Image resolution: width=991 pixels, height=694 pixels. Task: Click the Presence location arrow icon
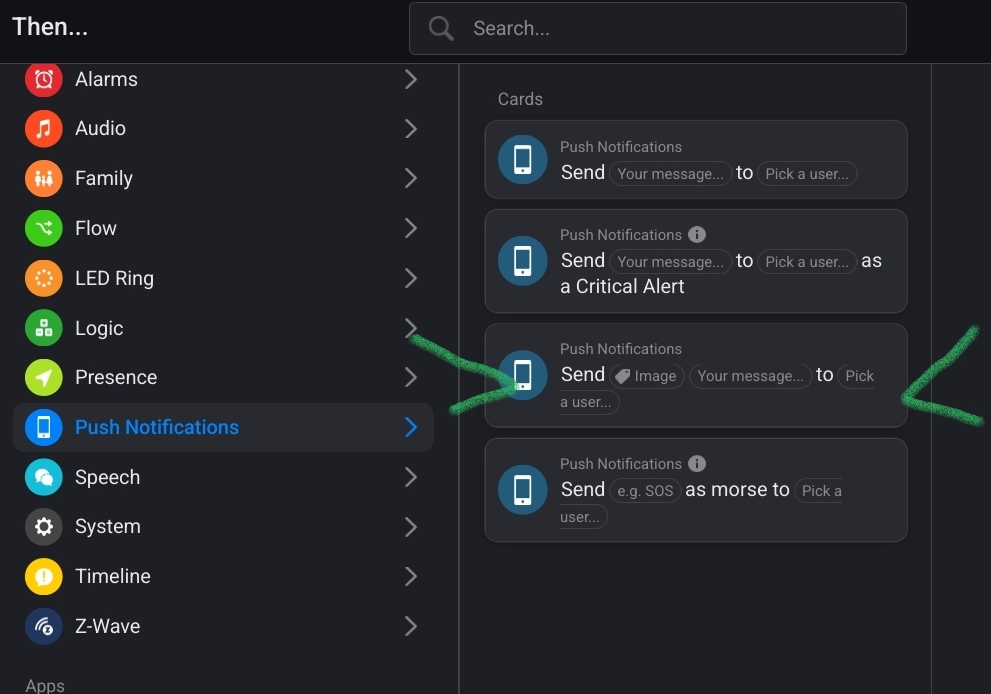tap(43, 377)
